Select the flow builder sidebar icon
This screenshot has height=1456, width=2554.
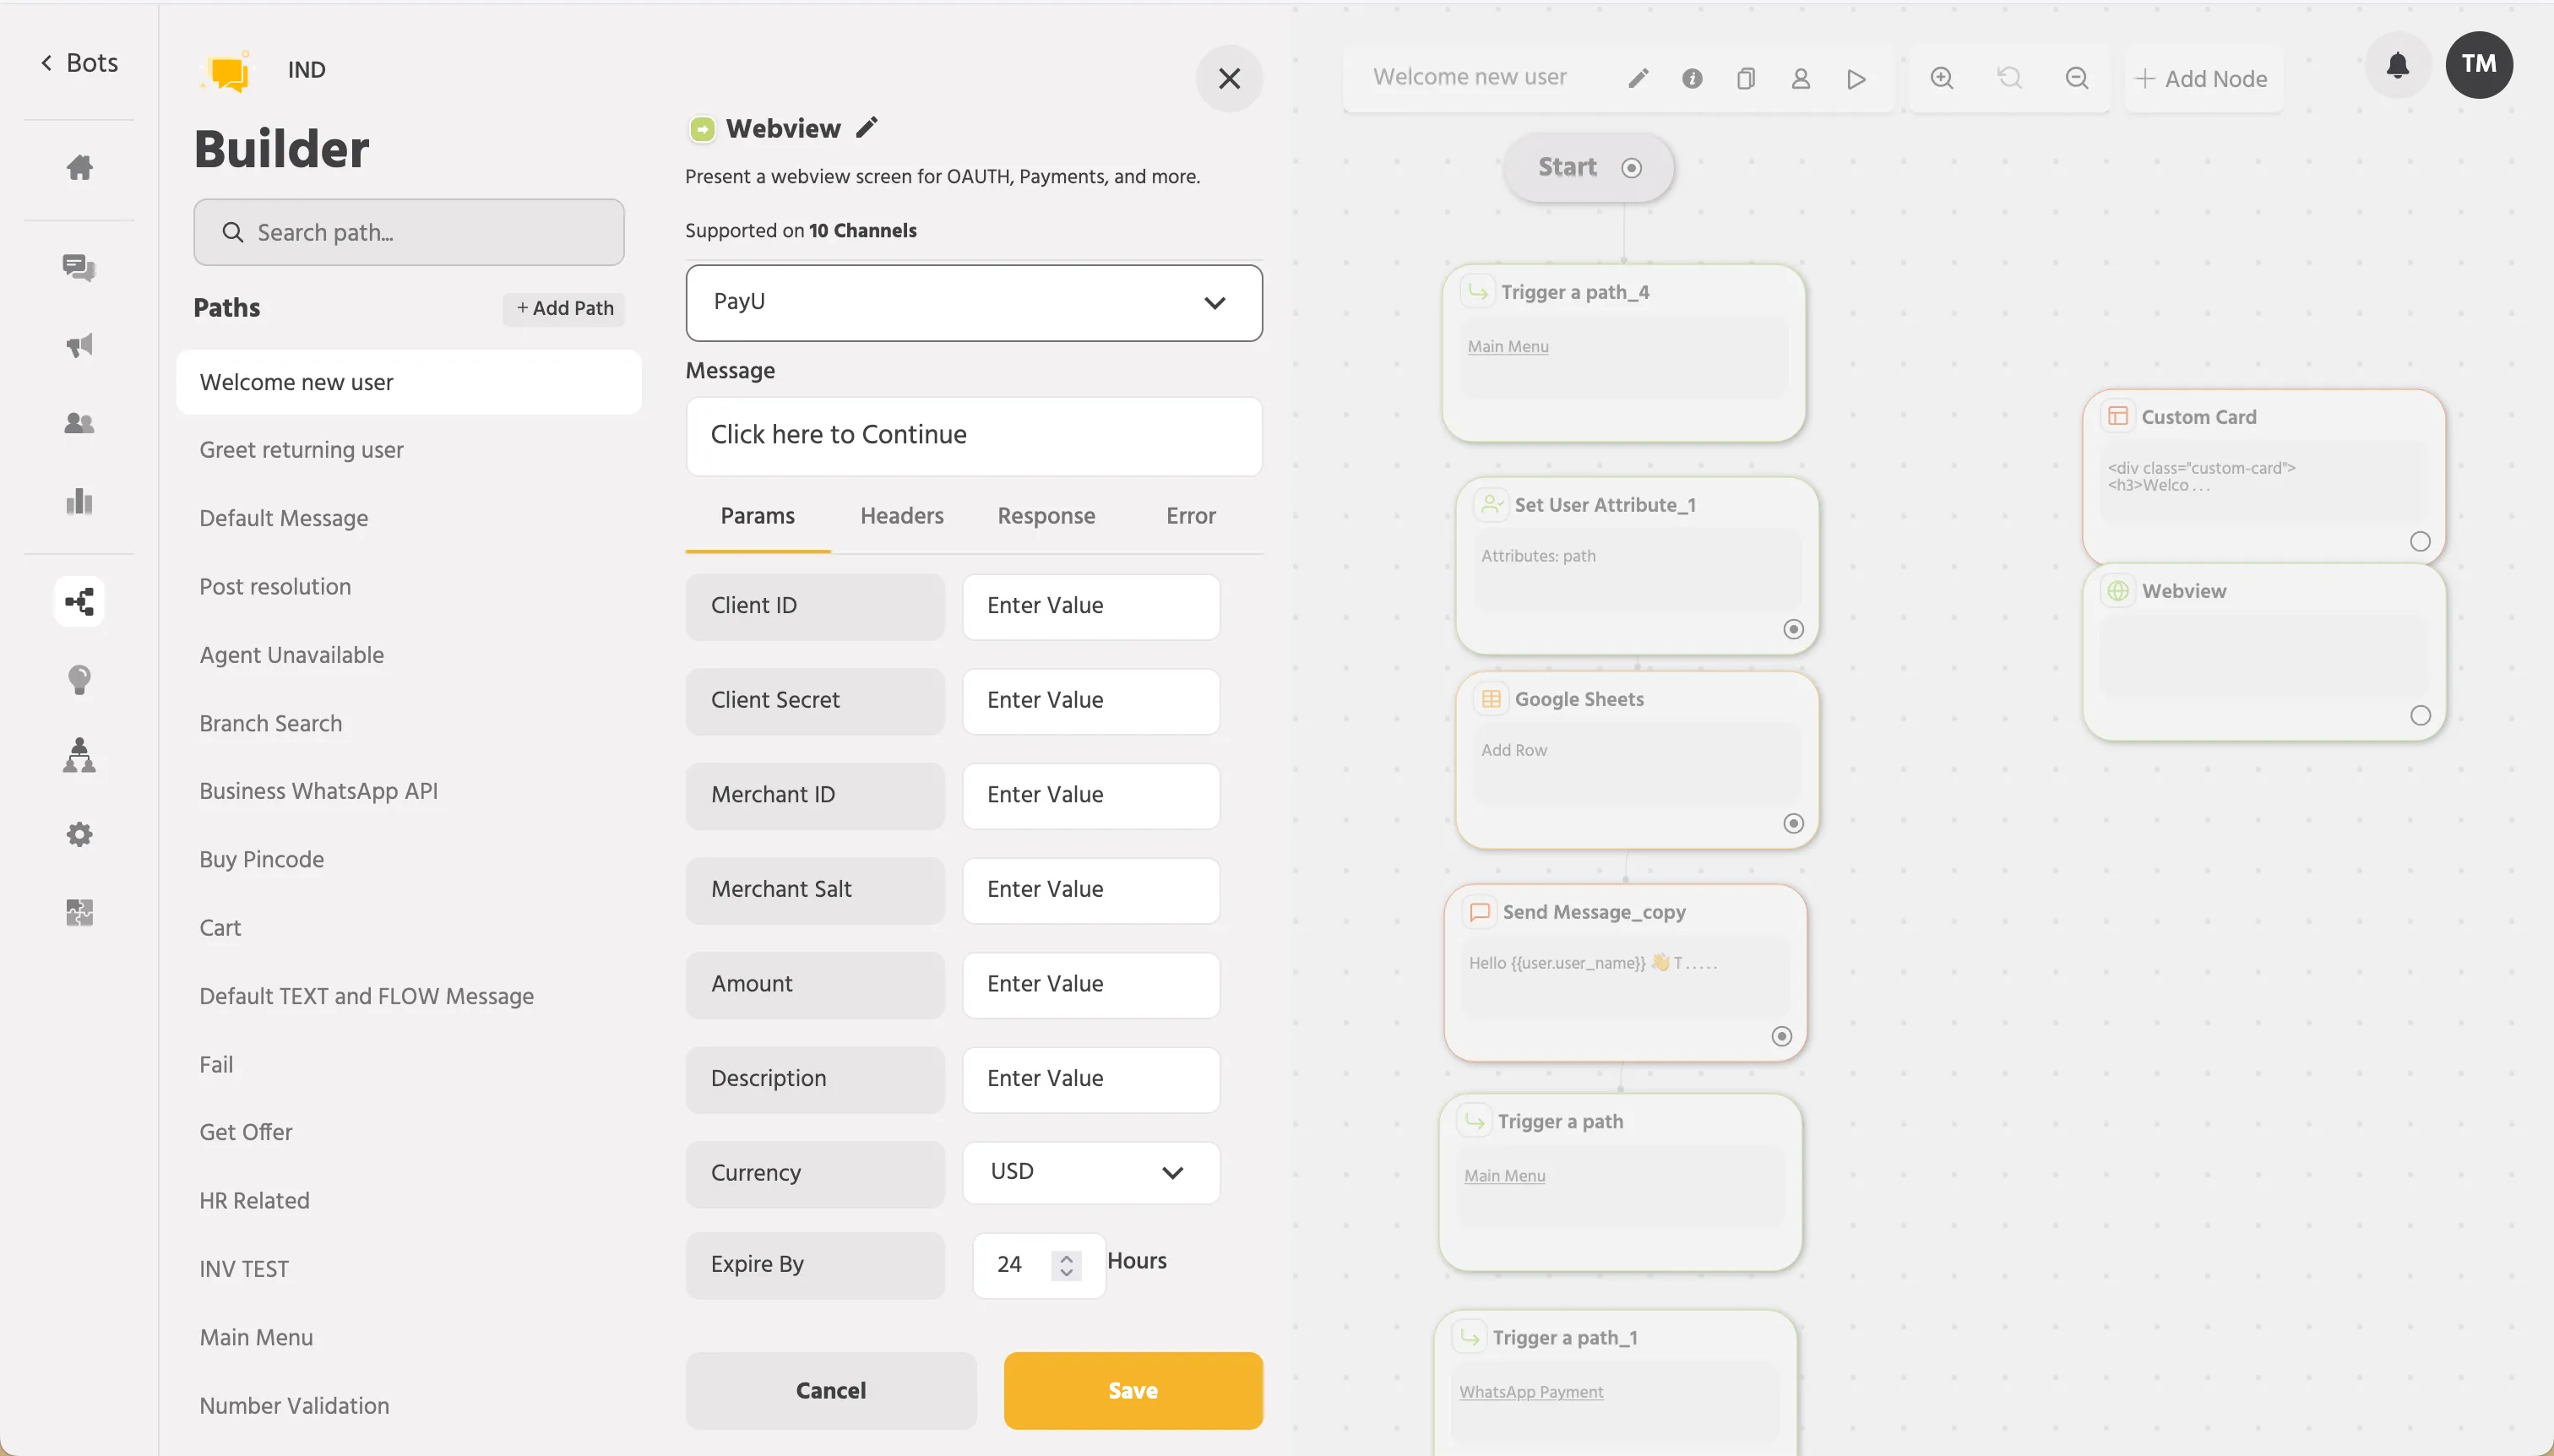79,601
